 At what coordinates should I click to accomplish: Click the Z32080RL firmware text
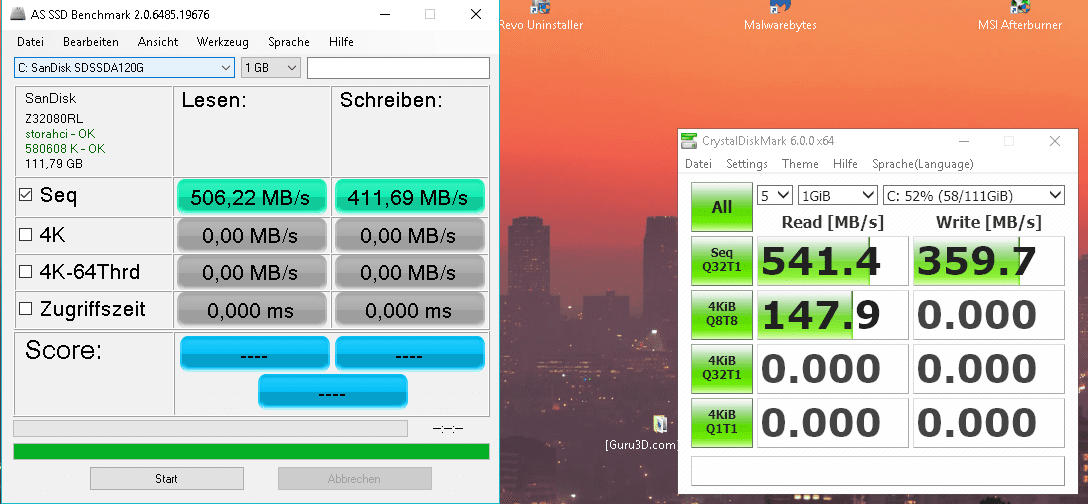point(53,118)
